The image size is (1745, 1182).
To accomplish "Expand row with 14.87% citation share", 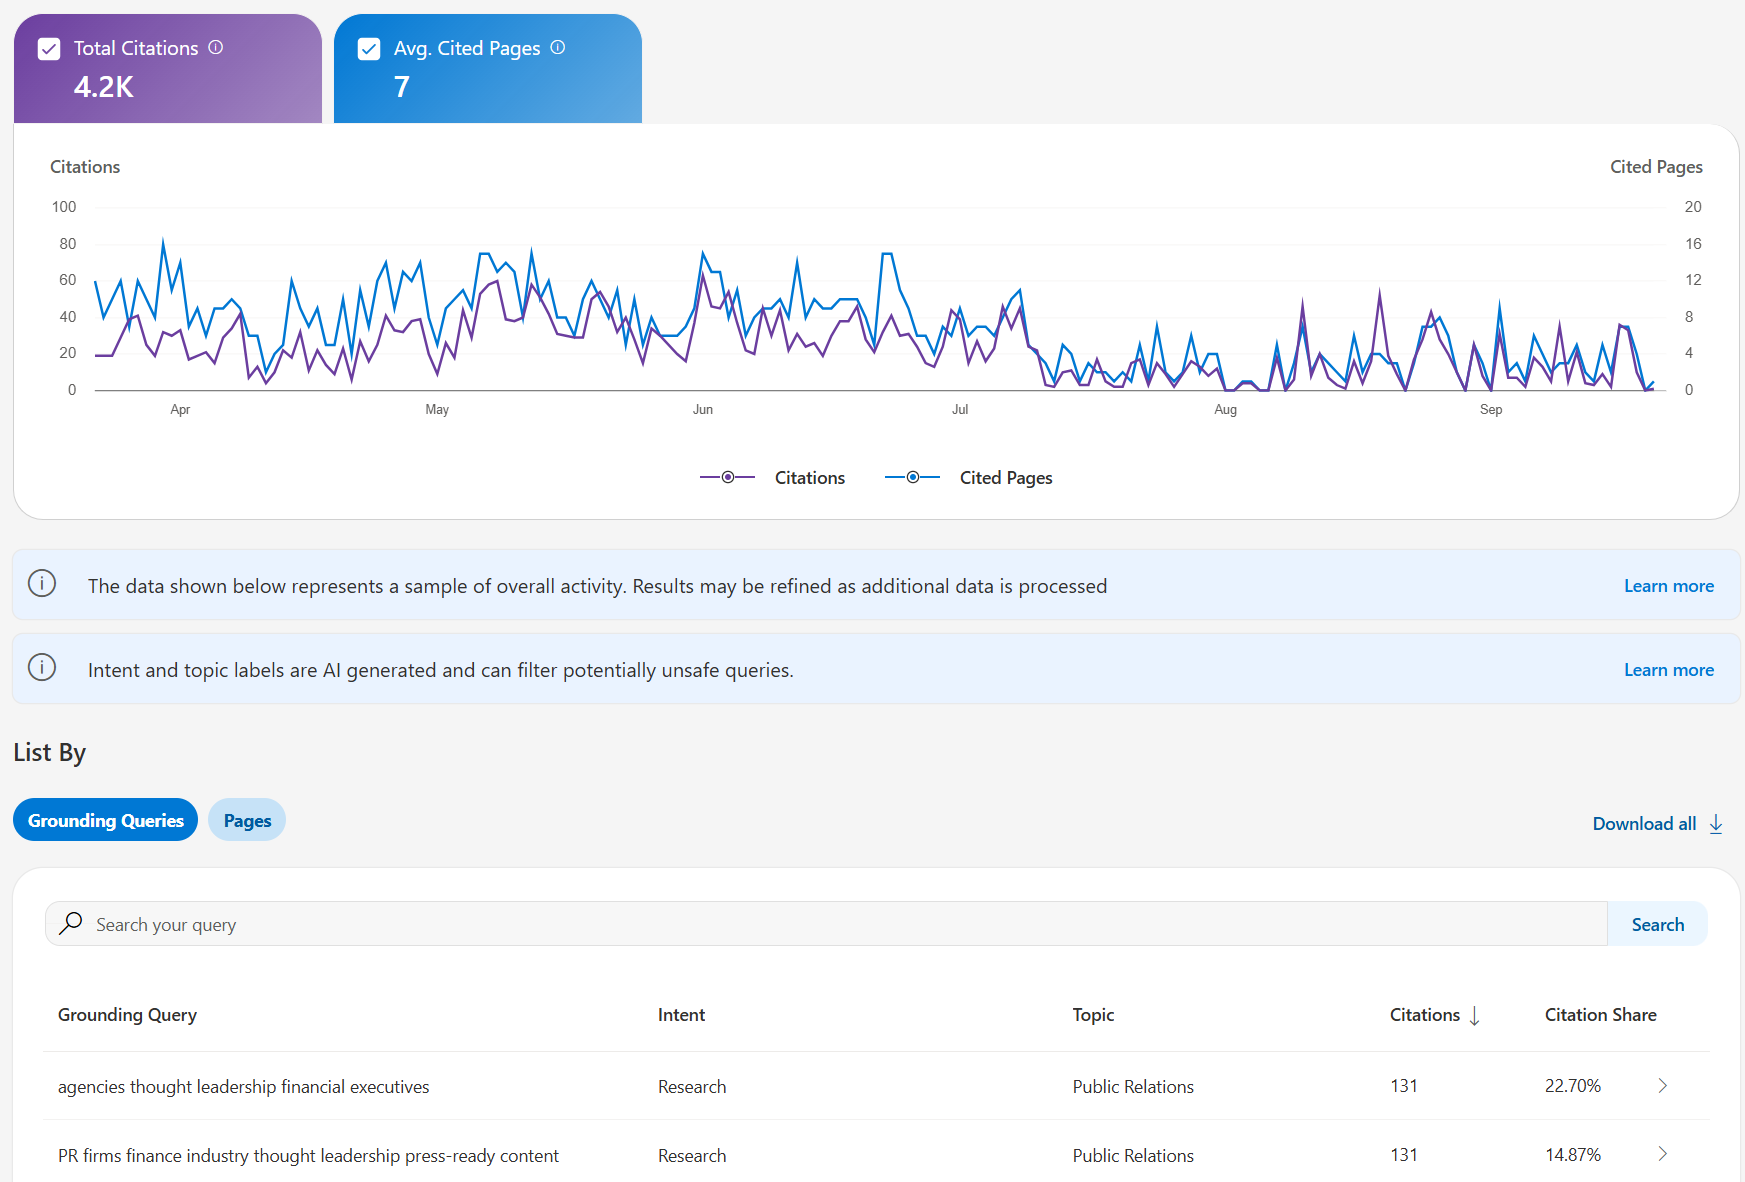I will tap(1663, 1154).
